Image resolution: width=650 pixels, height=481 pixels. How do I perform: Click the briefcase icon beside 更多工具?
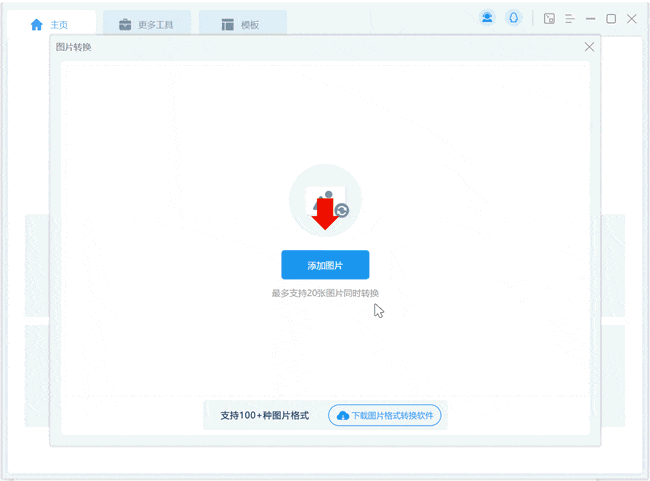(x=125, y=24)
